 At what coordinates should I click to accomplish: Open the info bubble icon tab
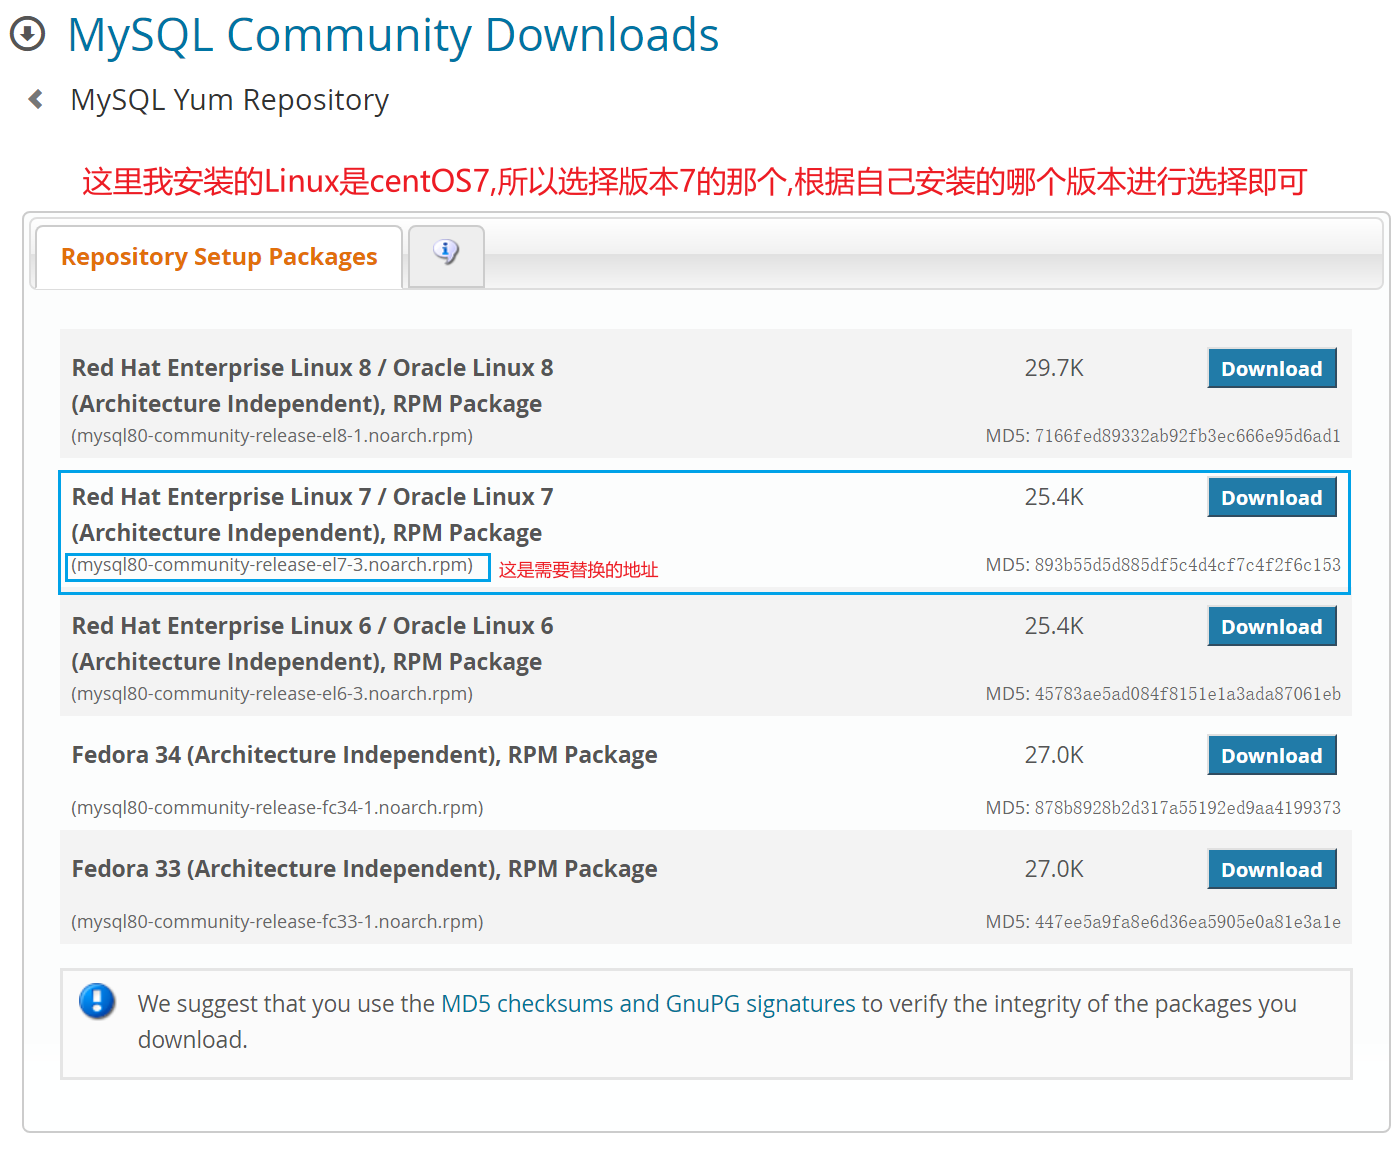point(446,252)
